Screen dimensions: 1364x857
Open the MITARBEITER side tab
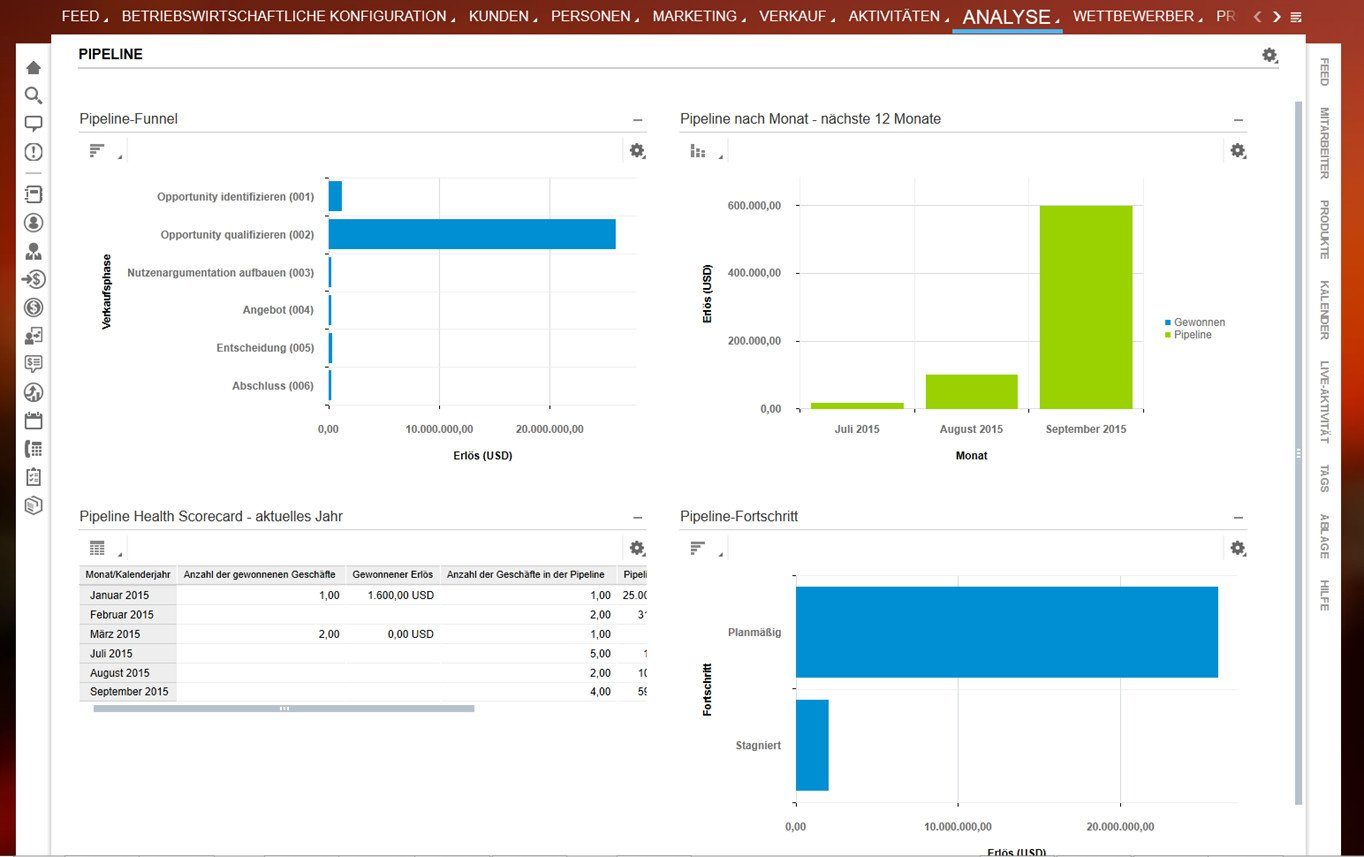pyautogui.click(x=1324, y=143)
